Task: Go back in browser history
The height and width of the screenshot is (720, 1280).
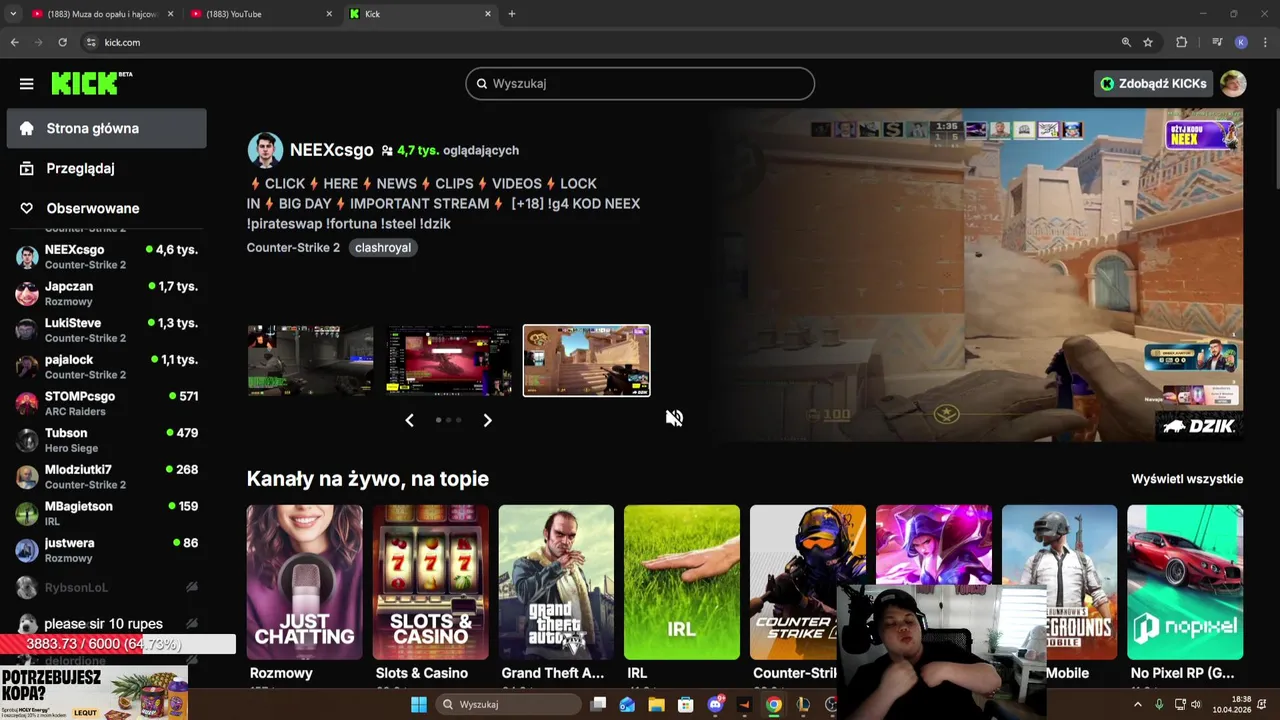Action: pyautogui.click(x=14, y=42)
